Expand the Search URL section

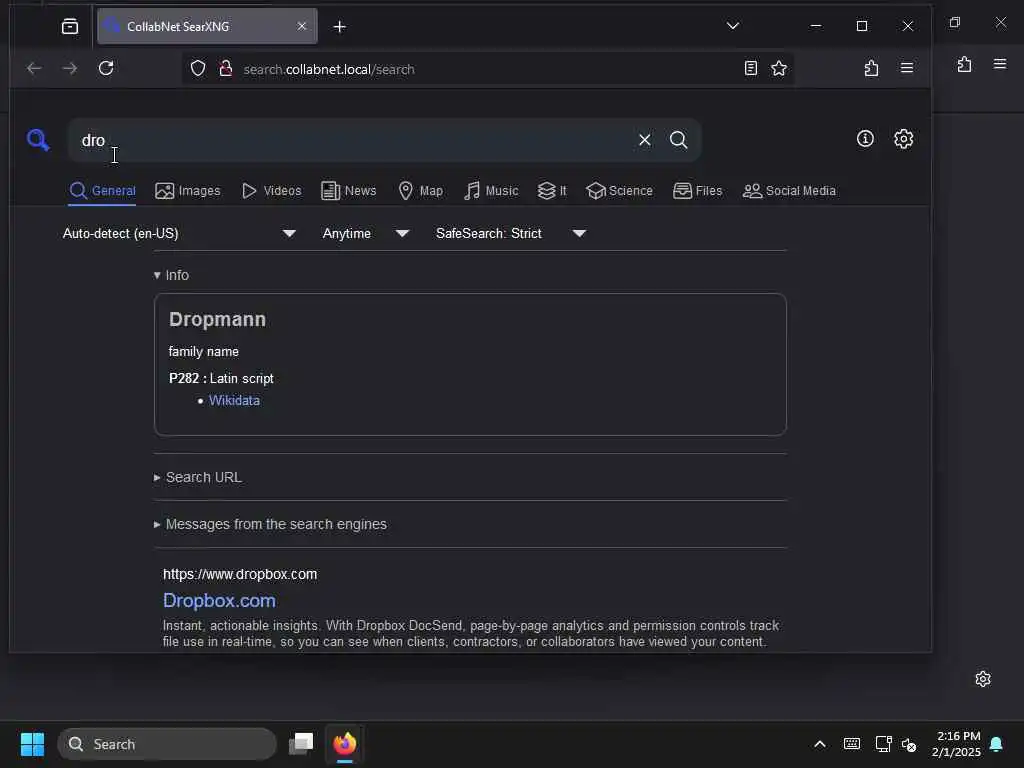tap(197, 477)
